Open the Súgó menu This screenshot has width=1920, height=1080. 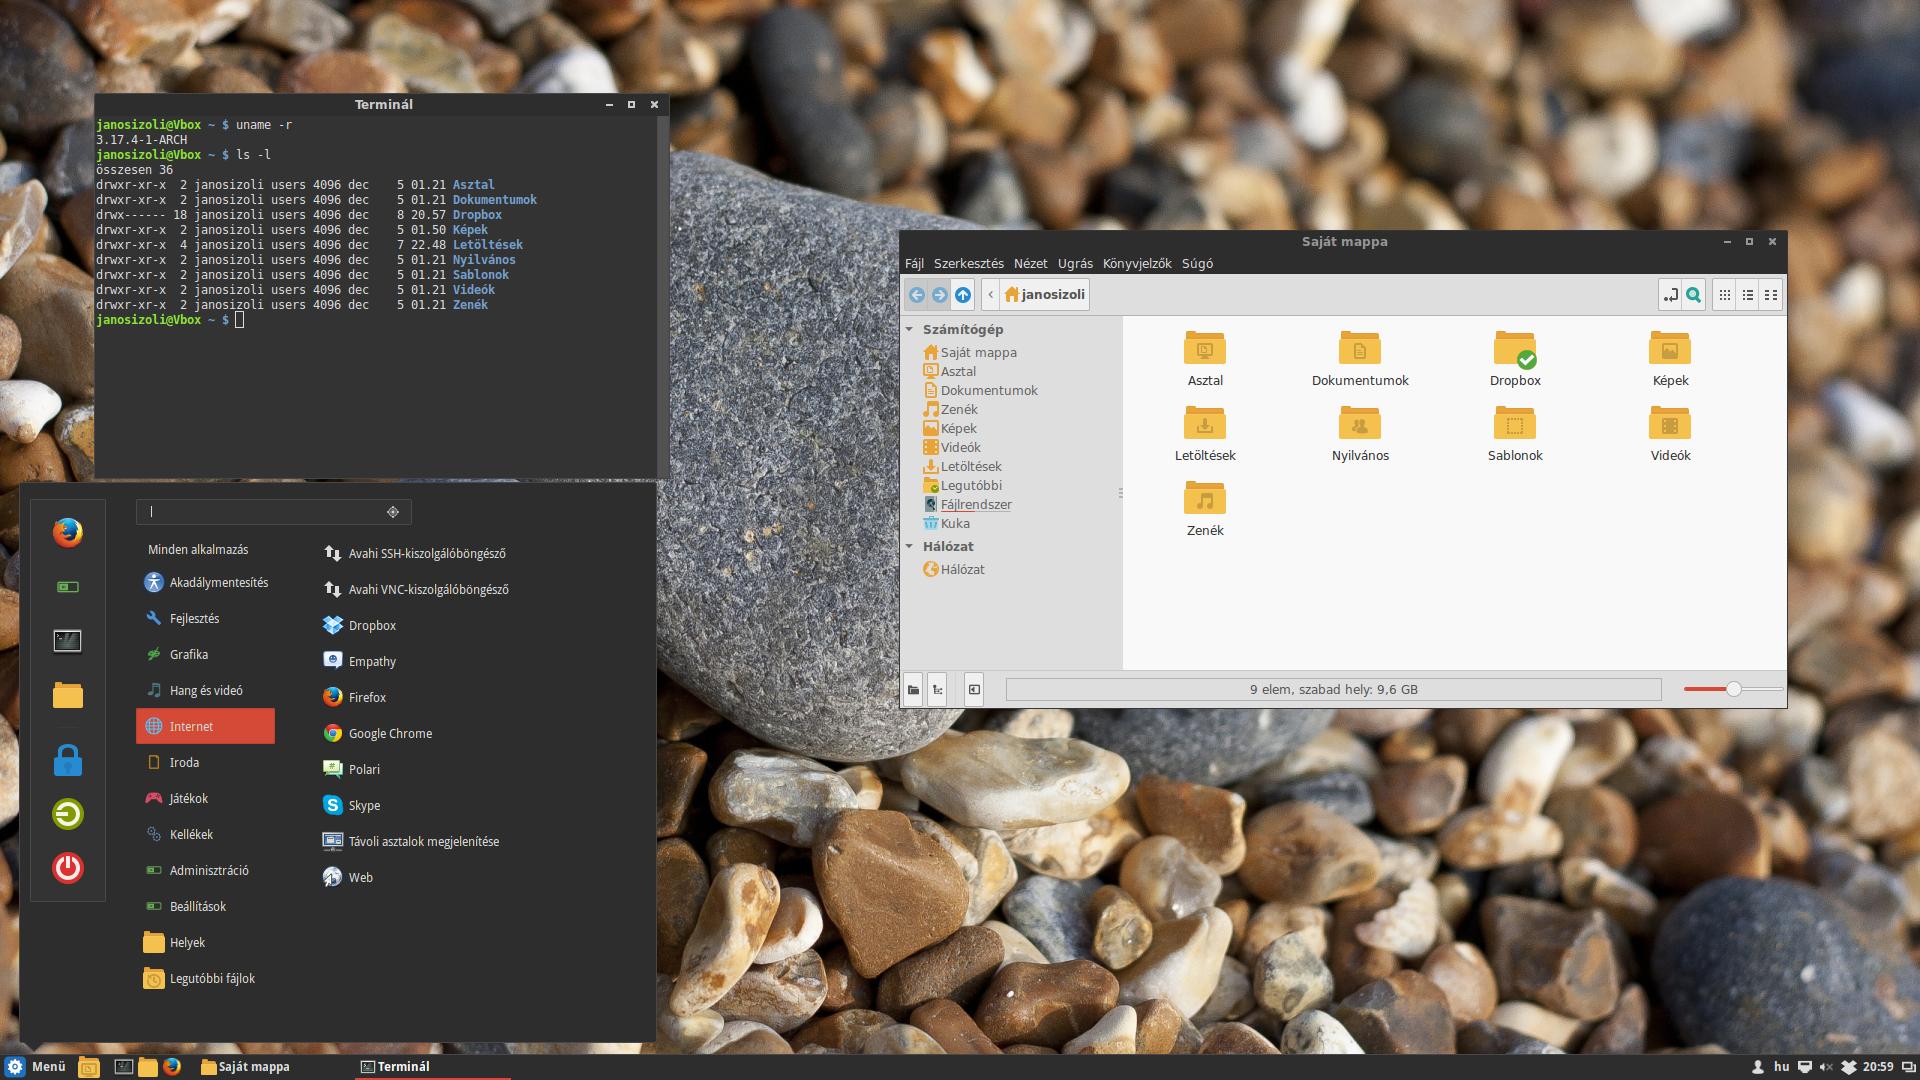pyautogui.click(x=1197, y=264)
